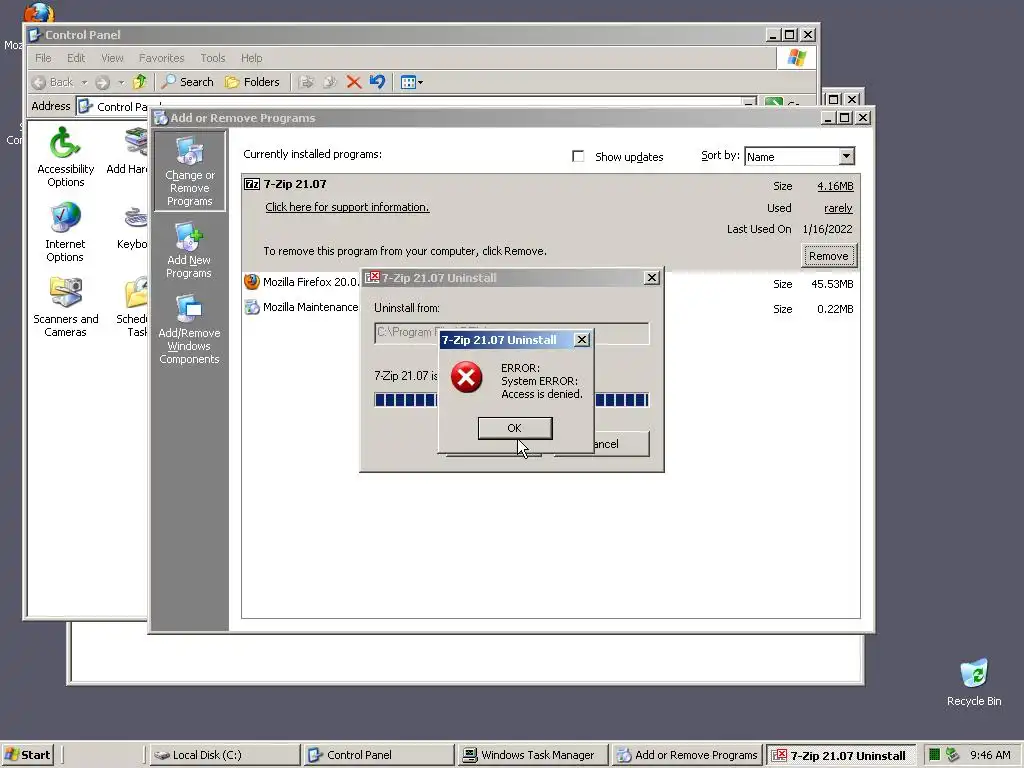The height and width of the screenshot is (768, 1024).
Task: Close the 7-Zip error message box
Action: pyautogui.click(x=581, y=340)
